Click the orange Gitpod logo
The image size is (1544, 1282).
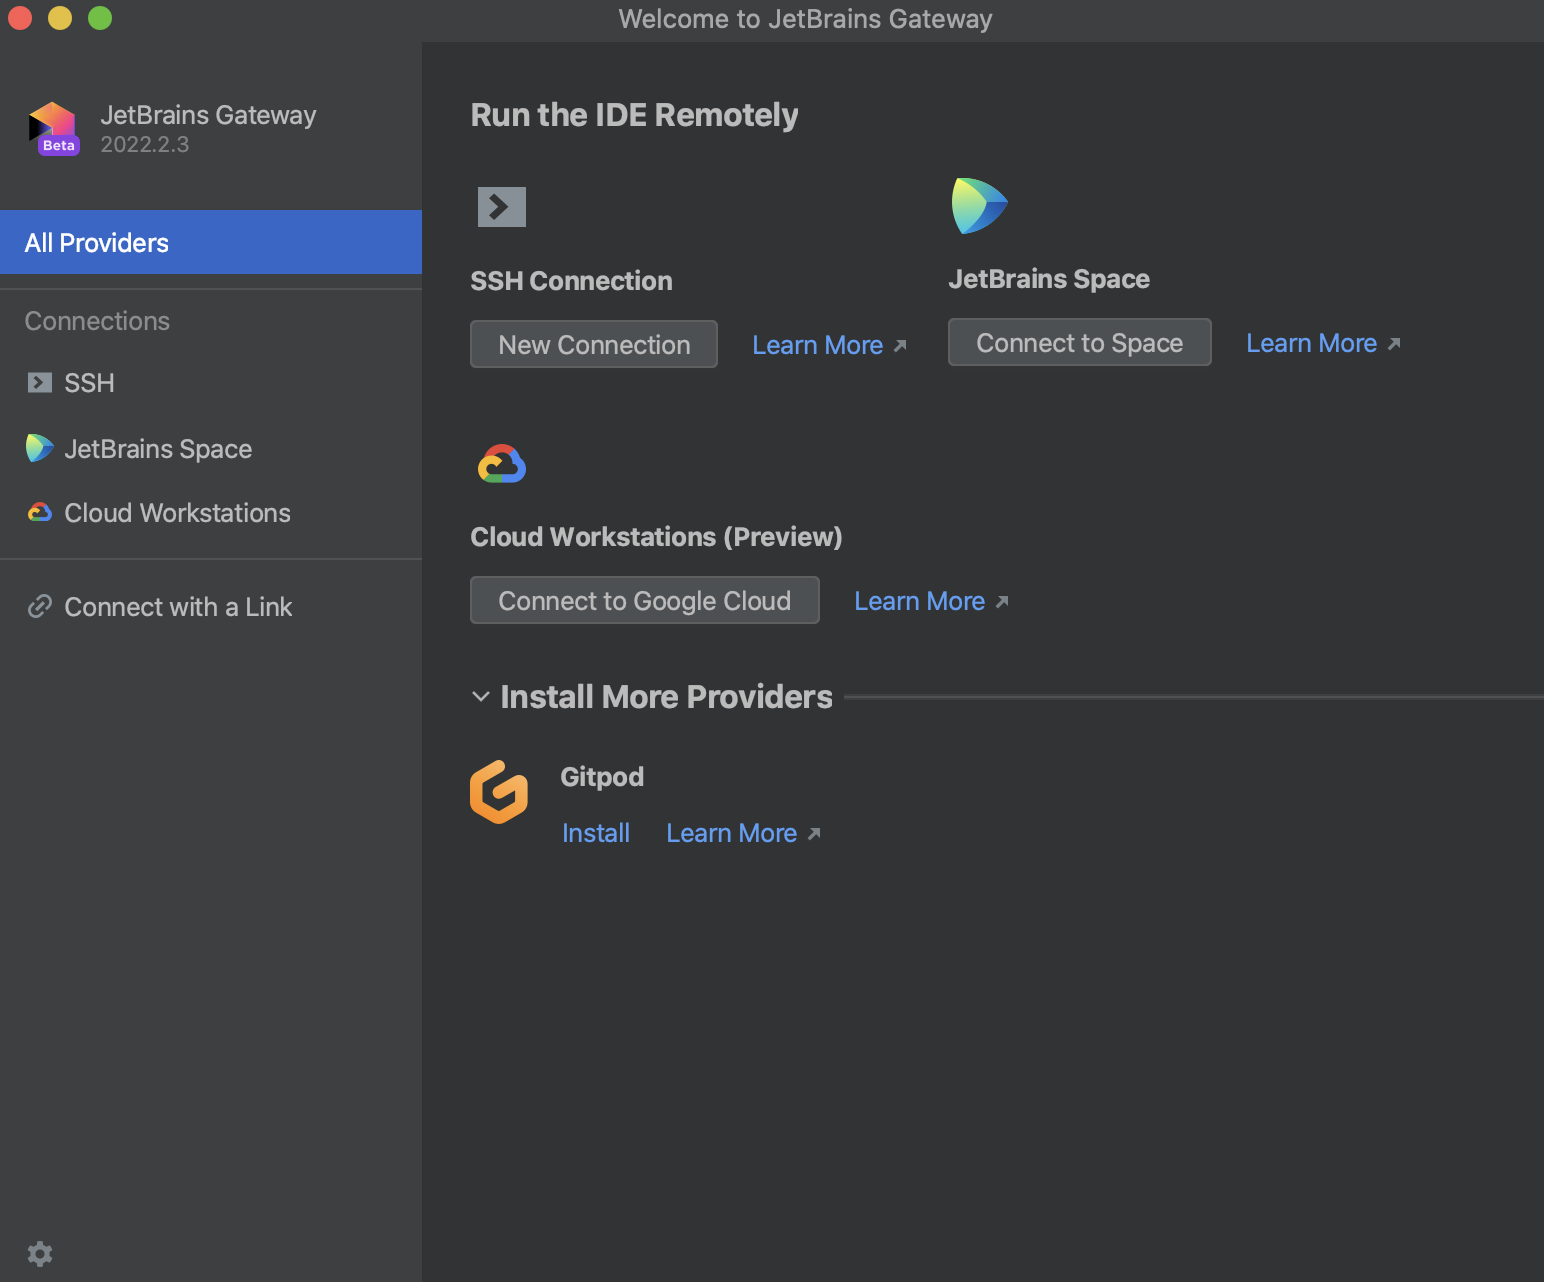tap(499, 792)
